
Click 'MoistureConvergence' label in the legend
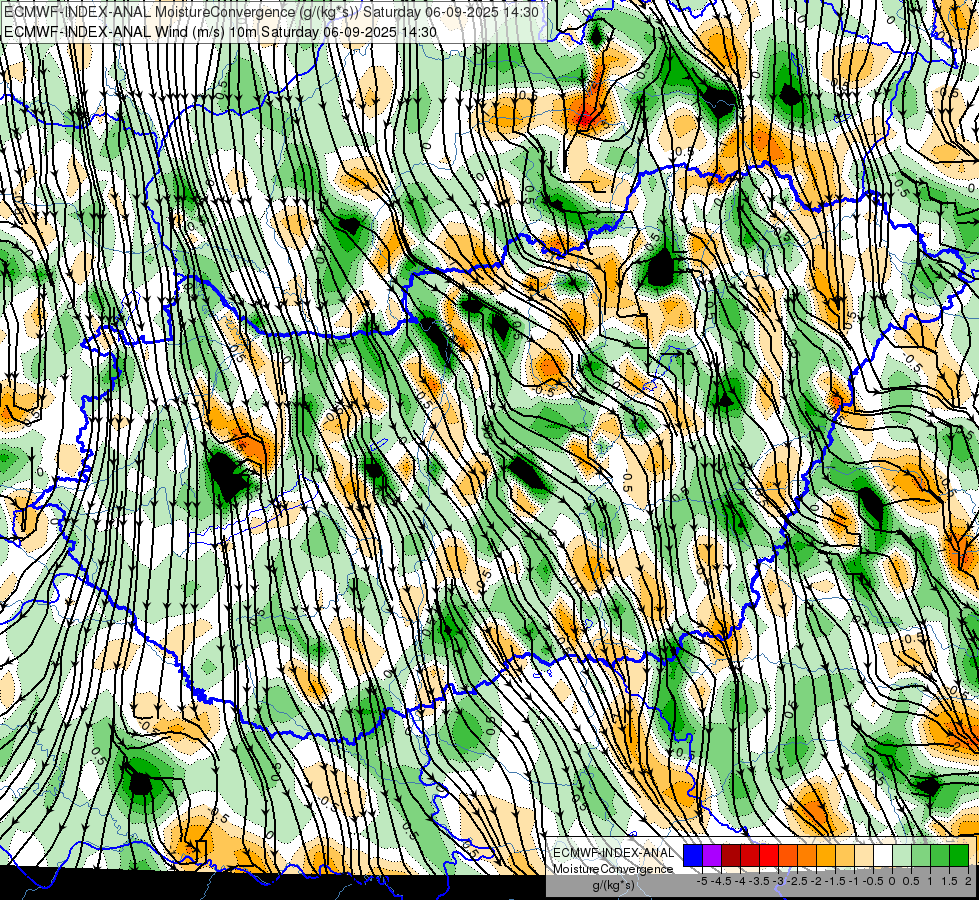point(613,869)
